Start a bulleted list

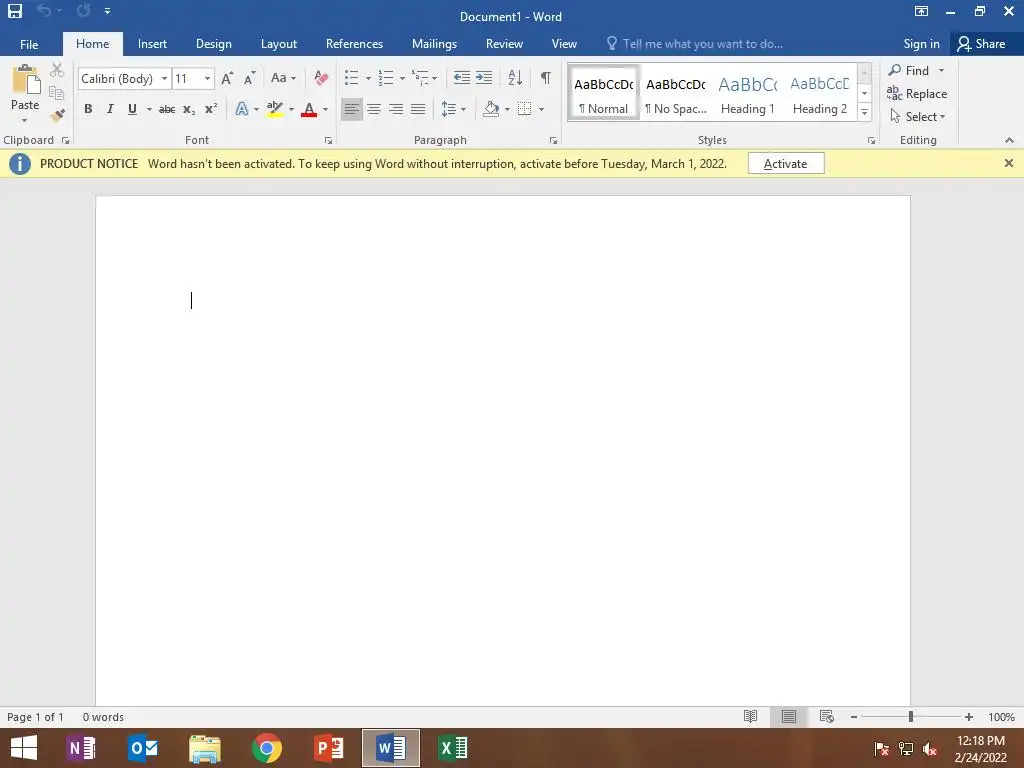[351, 78]
